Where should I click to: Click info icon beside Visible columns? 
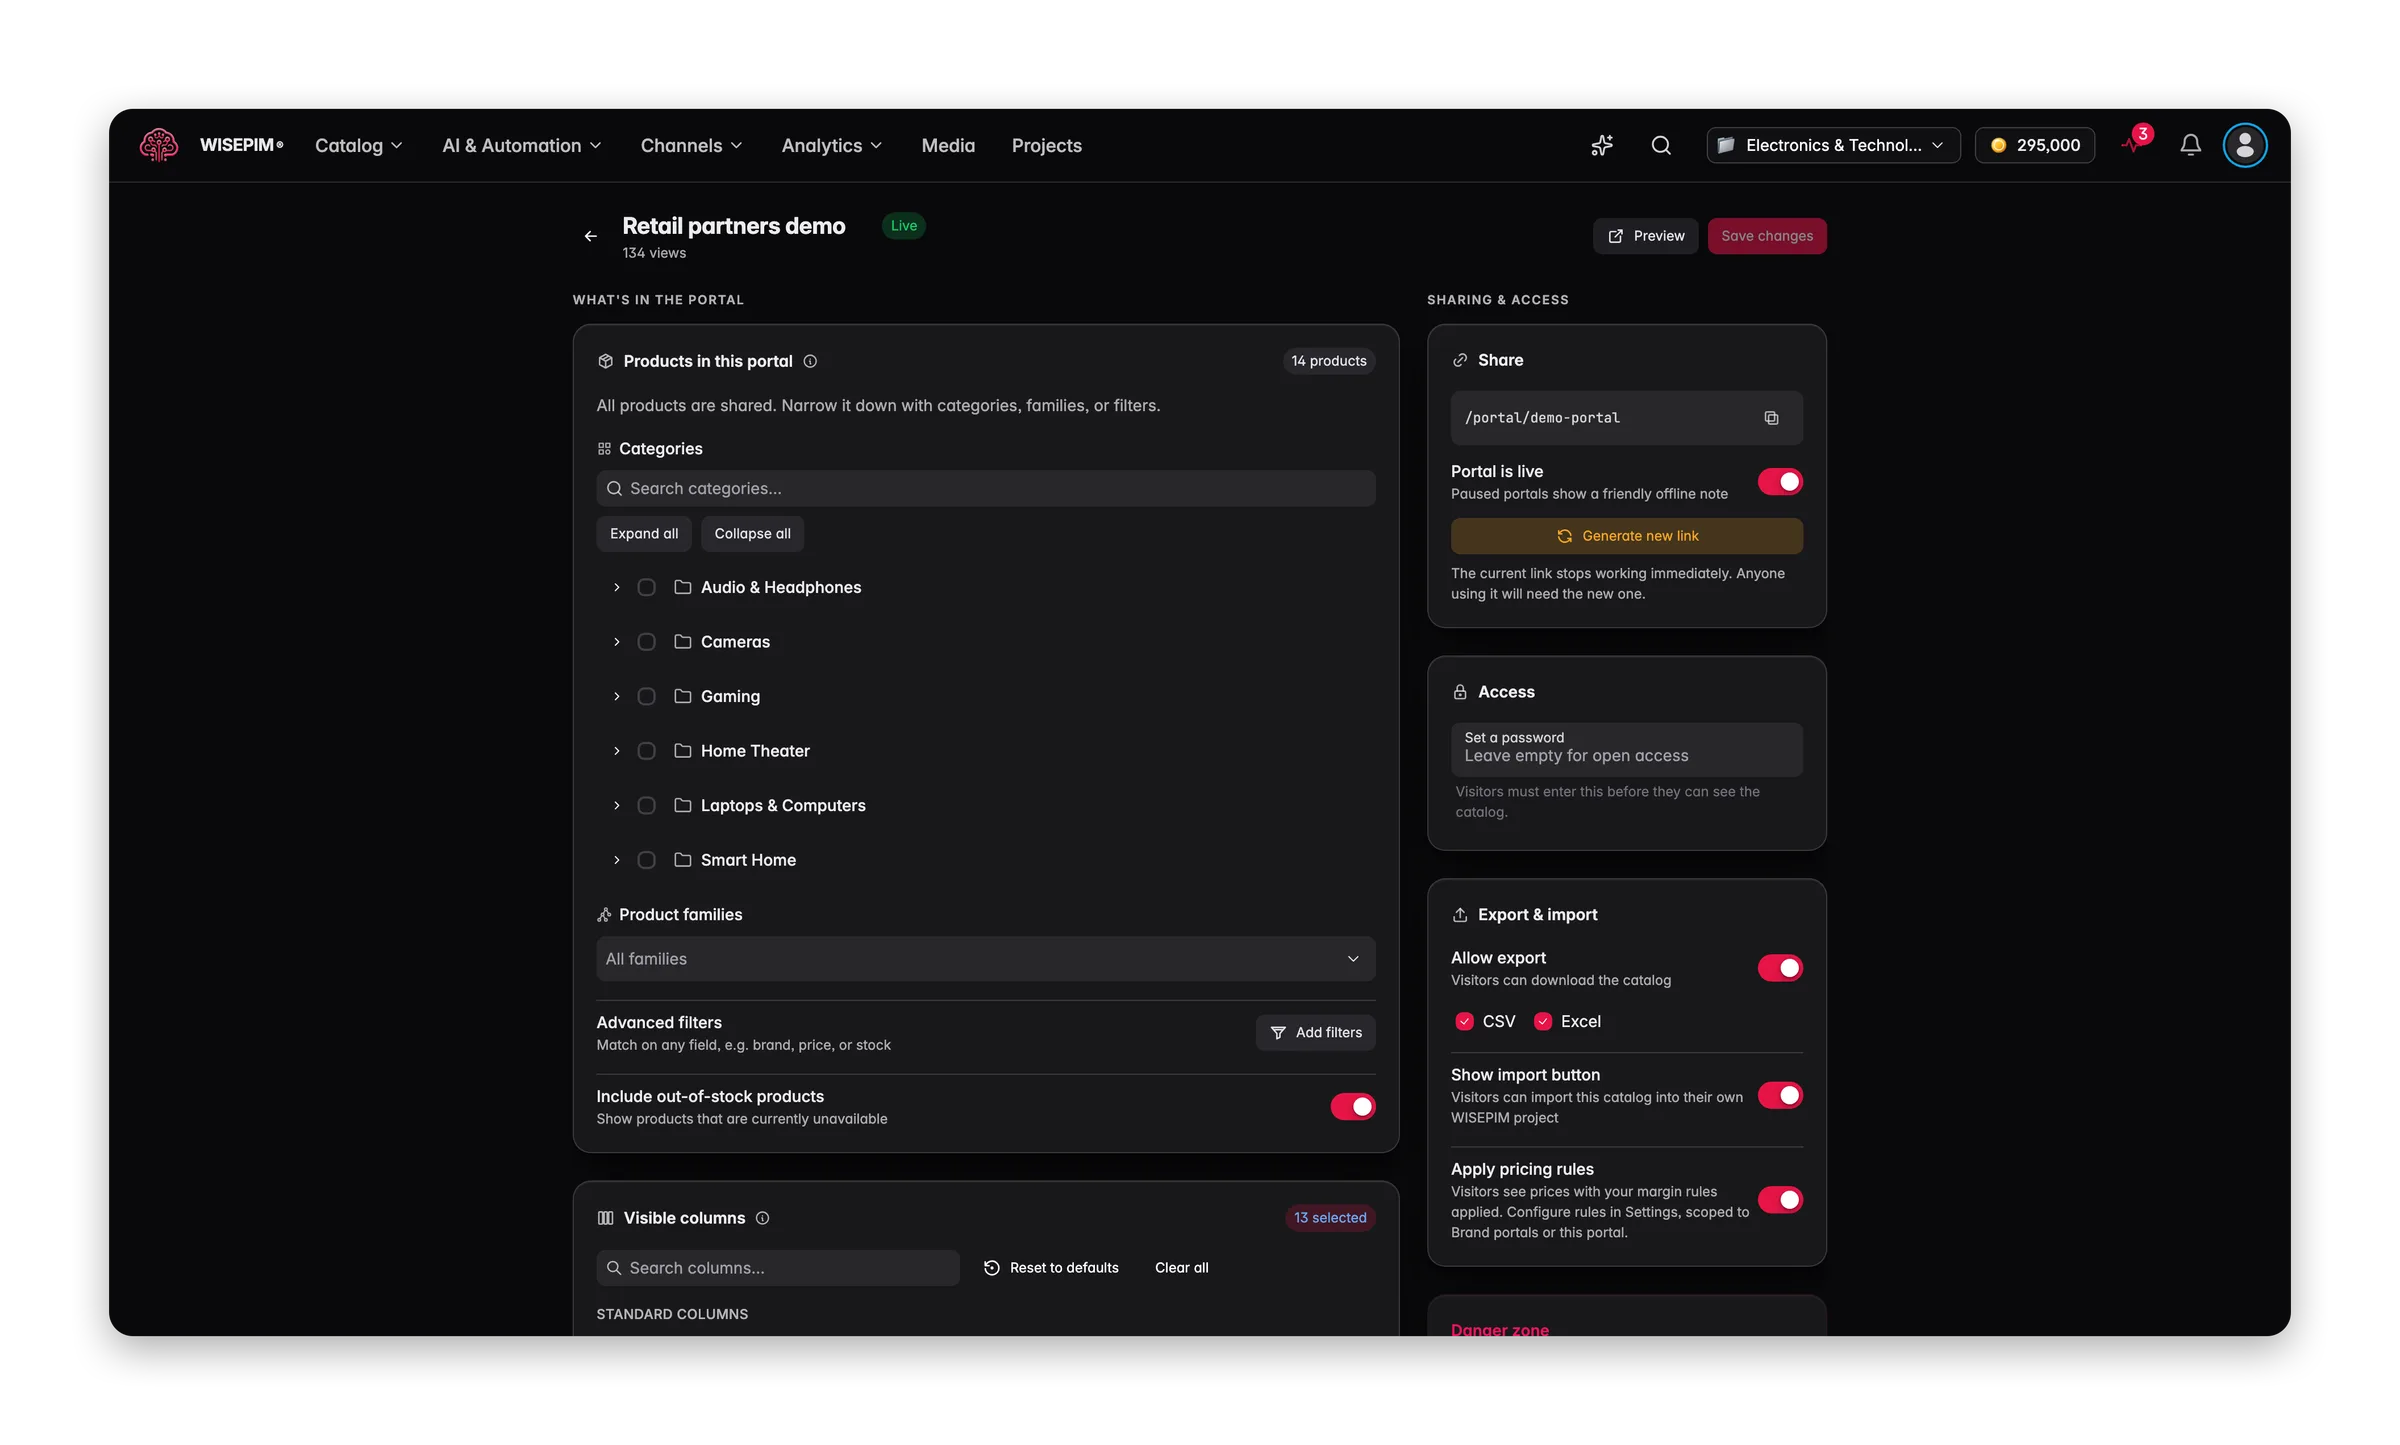tap(762, 1218)
